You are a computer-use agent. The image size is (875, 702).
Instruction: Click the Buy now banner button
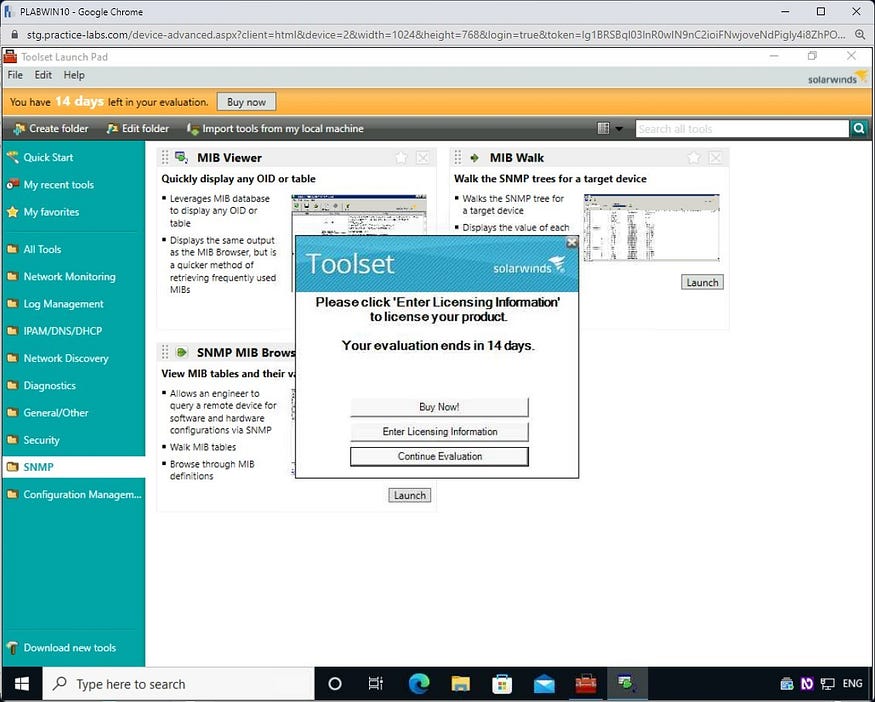pyautogui.click(x=246, y=102)
